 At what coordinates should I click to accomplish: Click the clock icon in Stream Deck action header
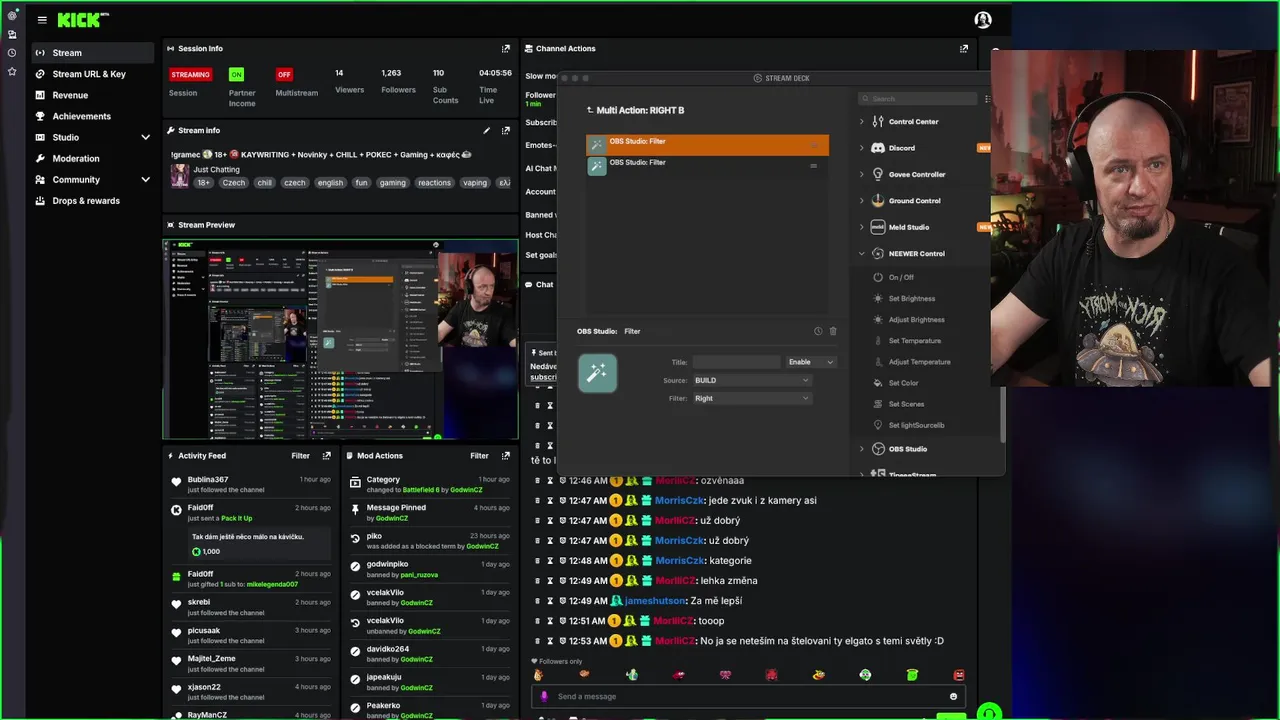click(818, 331)
